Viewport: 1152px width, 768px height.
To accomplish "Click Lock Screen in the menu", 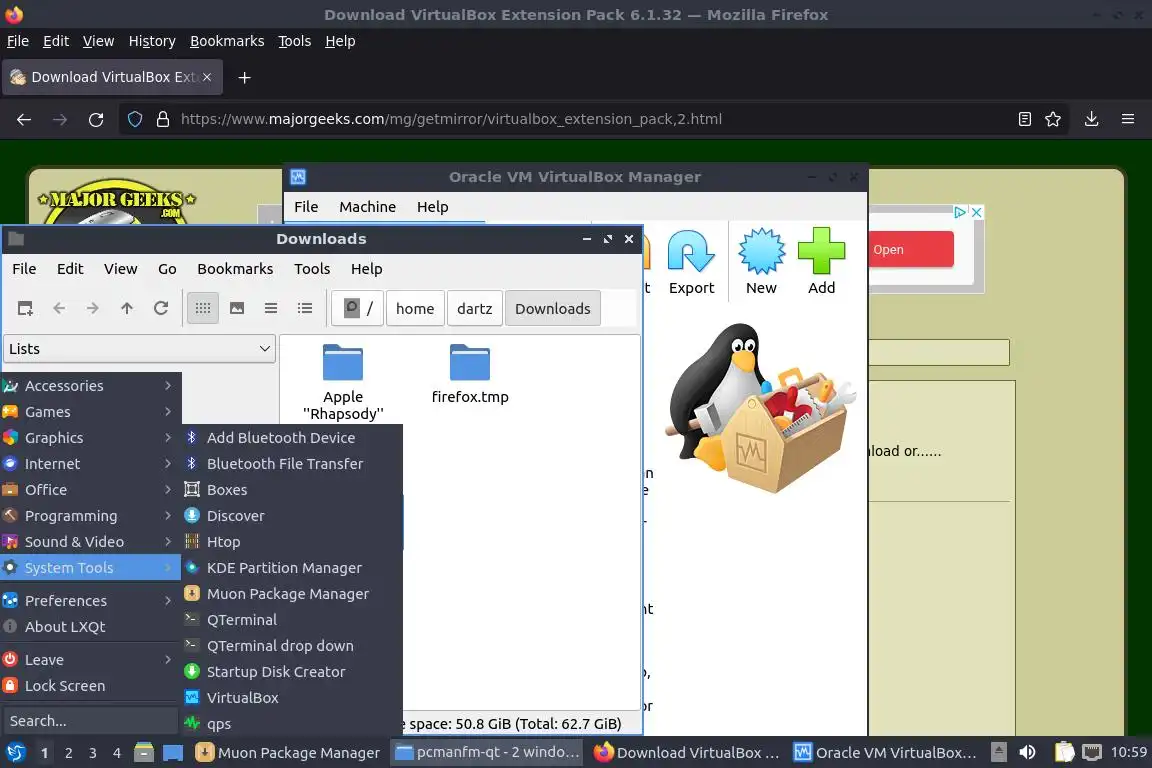I will [x=90, y=686].
